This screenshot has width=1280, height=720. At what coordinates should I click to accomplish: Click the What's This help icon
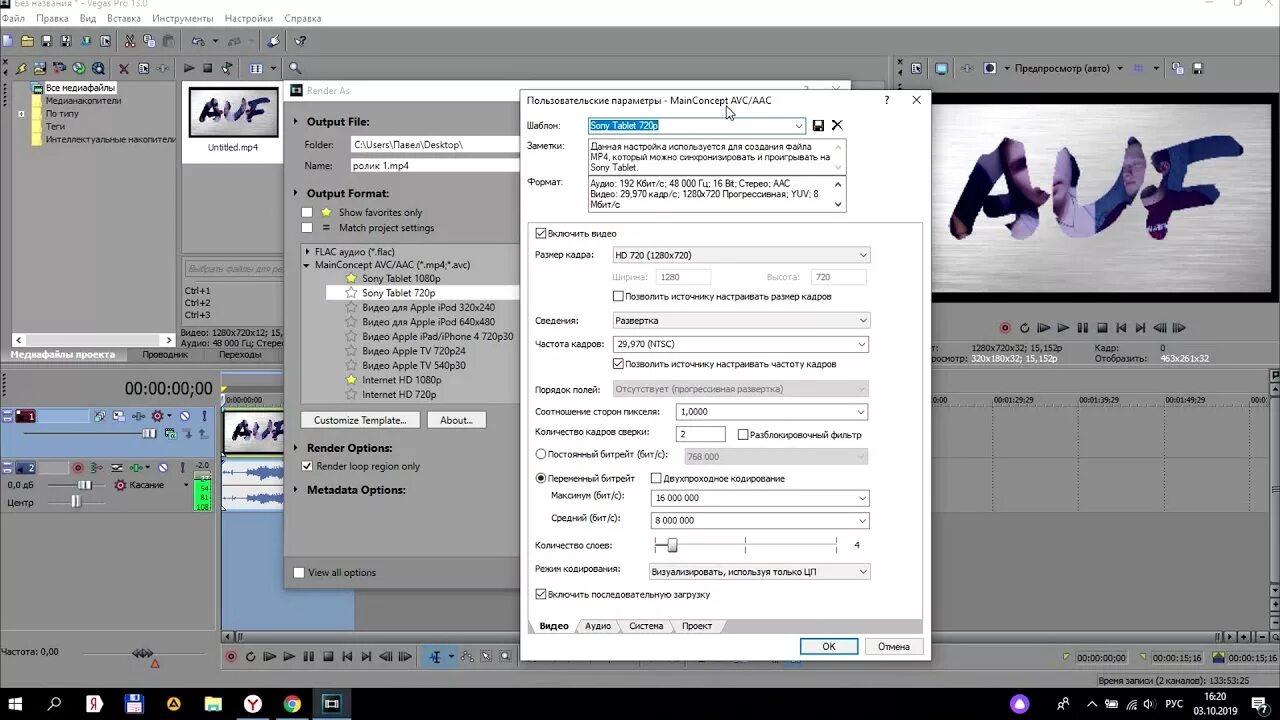[299, 41]
